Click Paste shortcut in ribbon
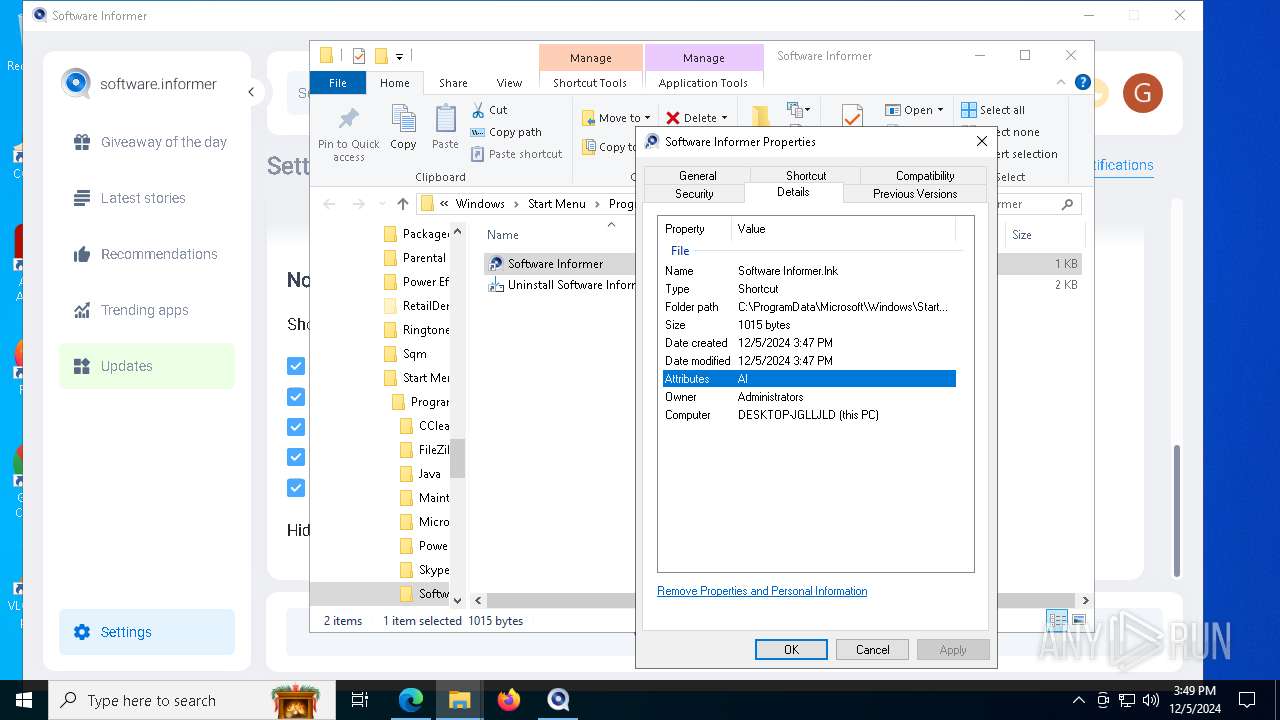The height and width of the screenshot is (720, 1280). [x=517, y=154]
